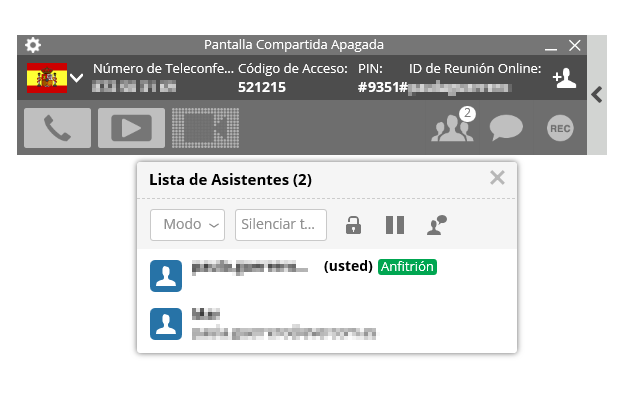Viewport: 629px width, 396px height.
Task: Open the settings gear icon
Action: pyautogui.click(x=33, y=45)
